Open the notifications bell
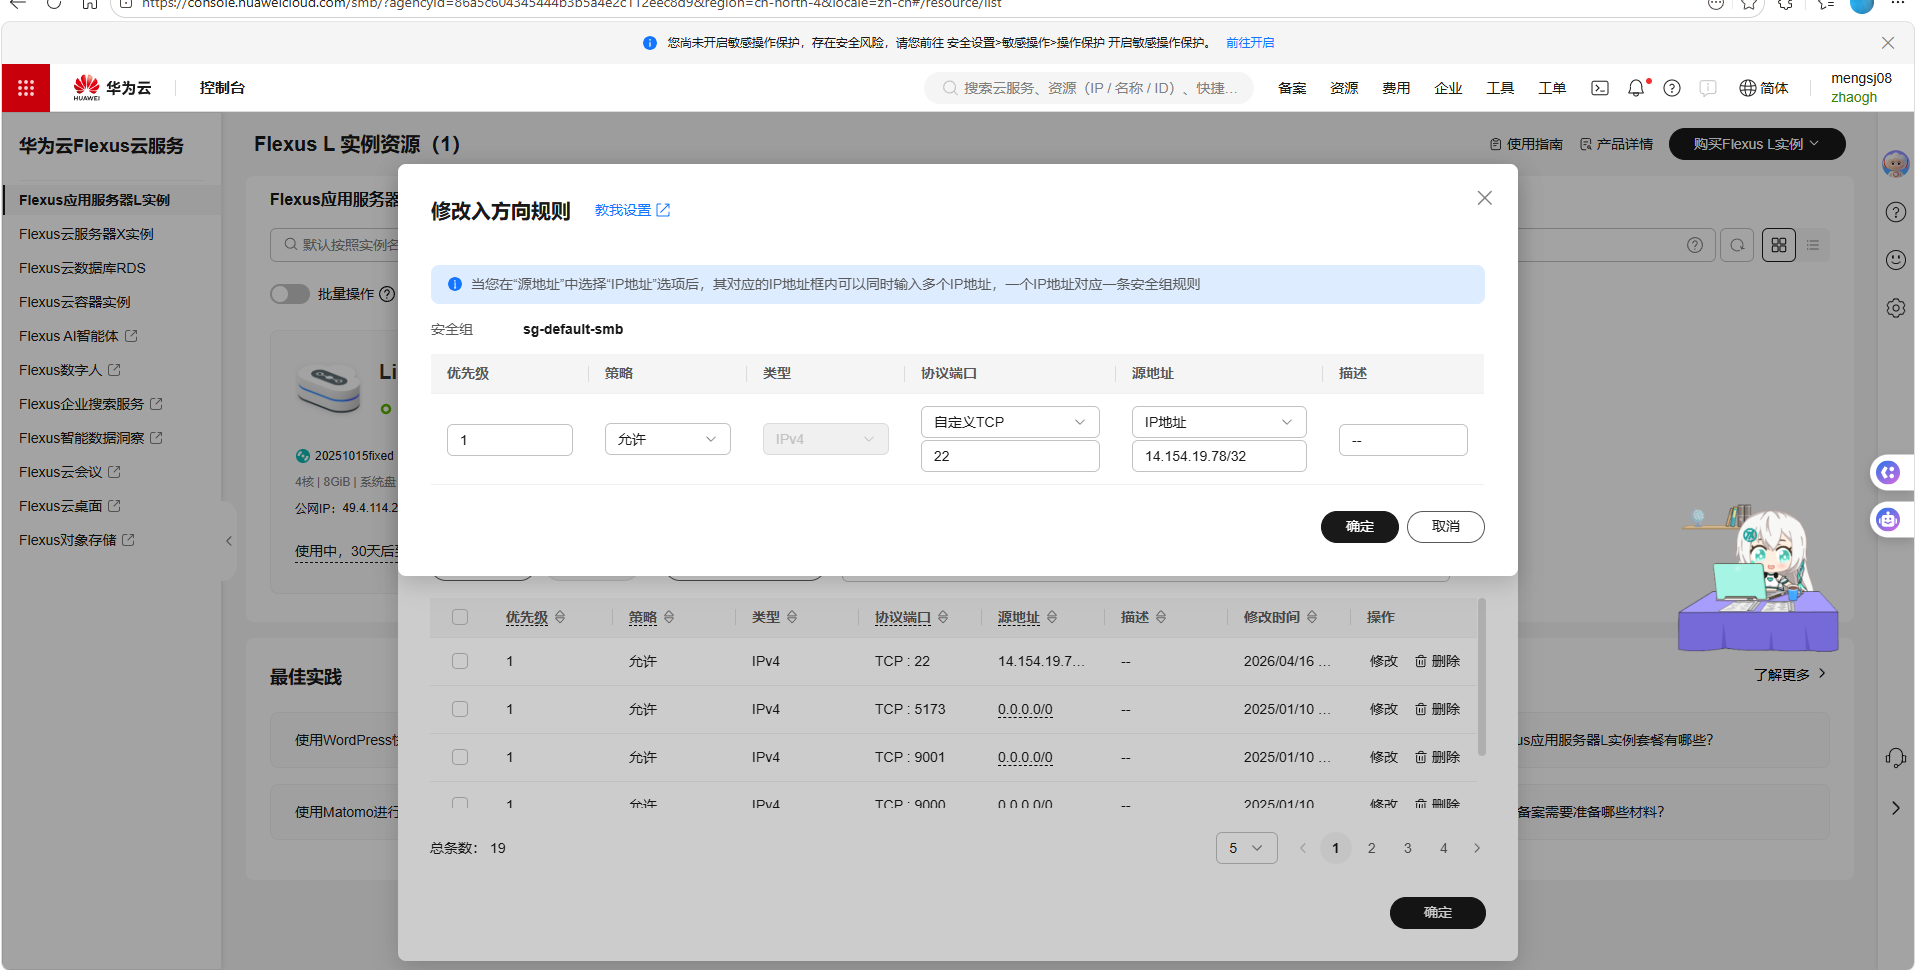The image size is (1916, 970). coord(1636,88)
